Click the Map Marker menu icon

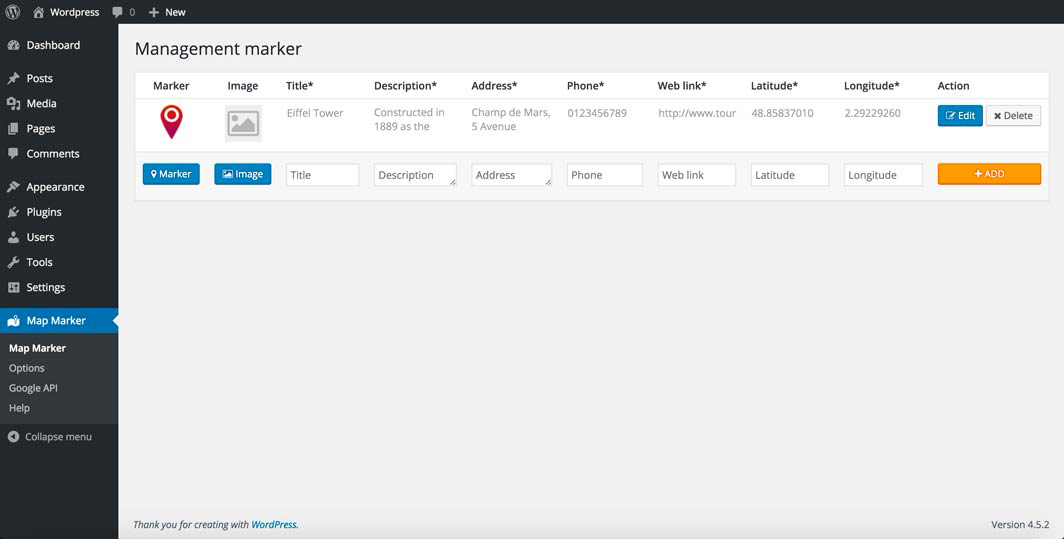coord(14,321)
